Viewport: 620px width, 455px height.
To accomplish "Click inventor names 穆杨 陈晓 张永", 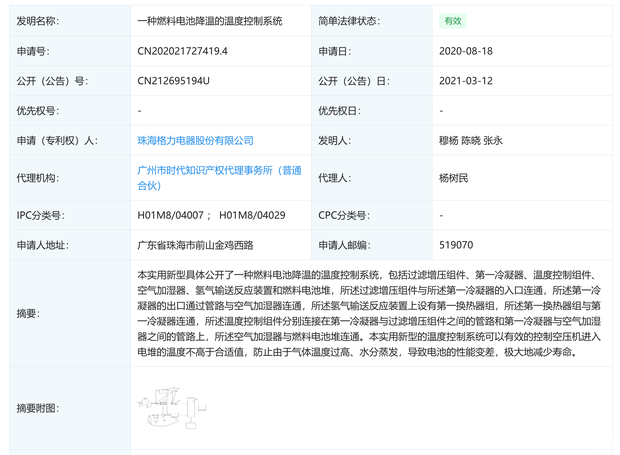I will click(x=470, y=141).
